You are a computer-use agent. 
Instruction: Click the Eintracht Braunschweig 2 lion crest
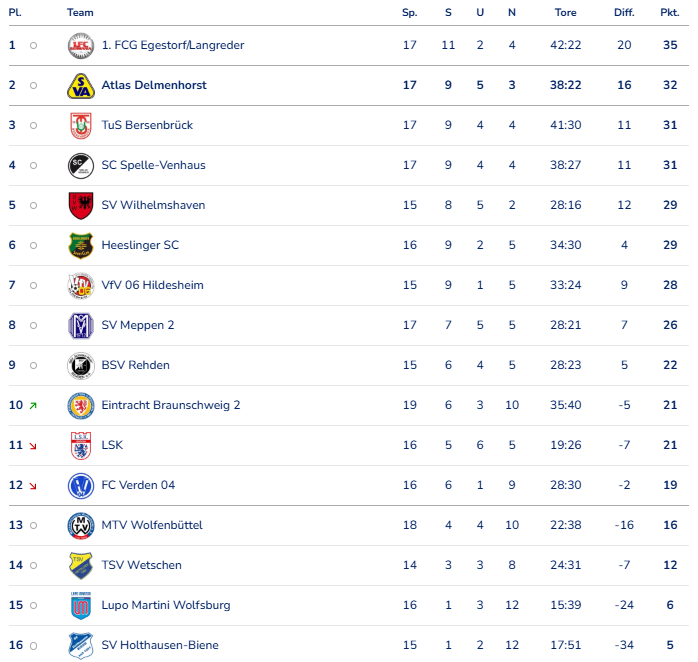(80, 405)
